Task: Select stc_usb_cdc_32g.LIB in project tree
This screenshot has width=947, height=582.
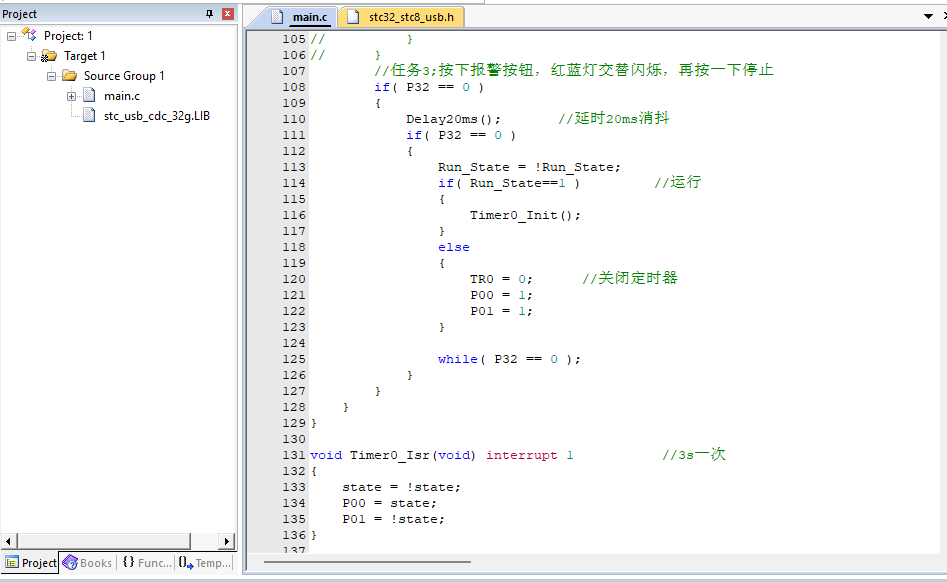Action: click(x=157, y=116)
